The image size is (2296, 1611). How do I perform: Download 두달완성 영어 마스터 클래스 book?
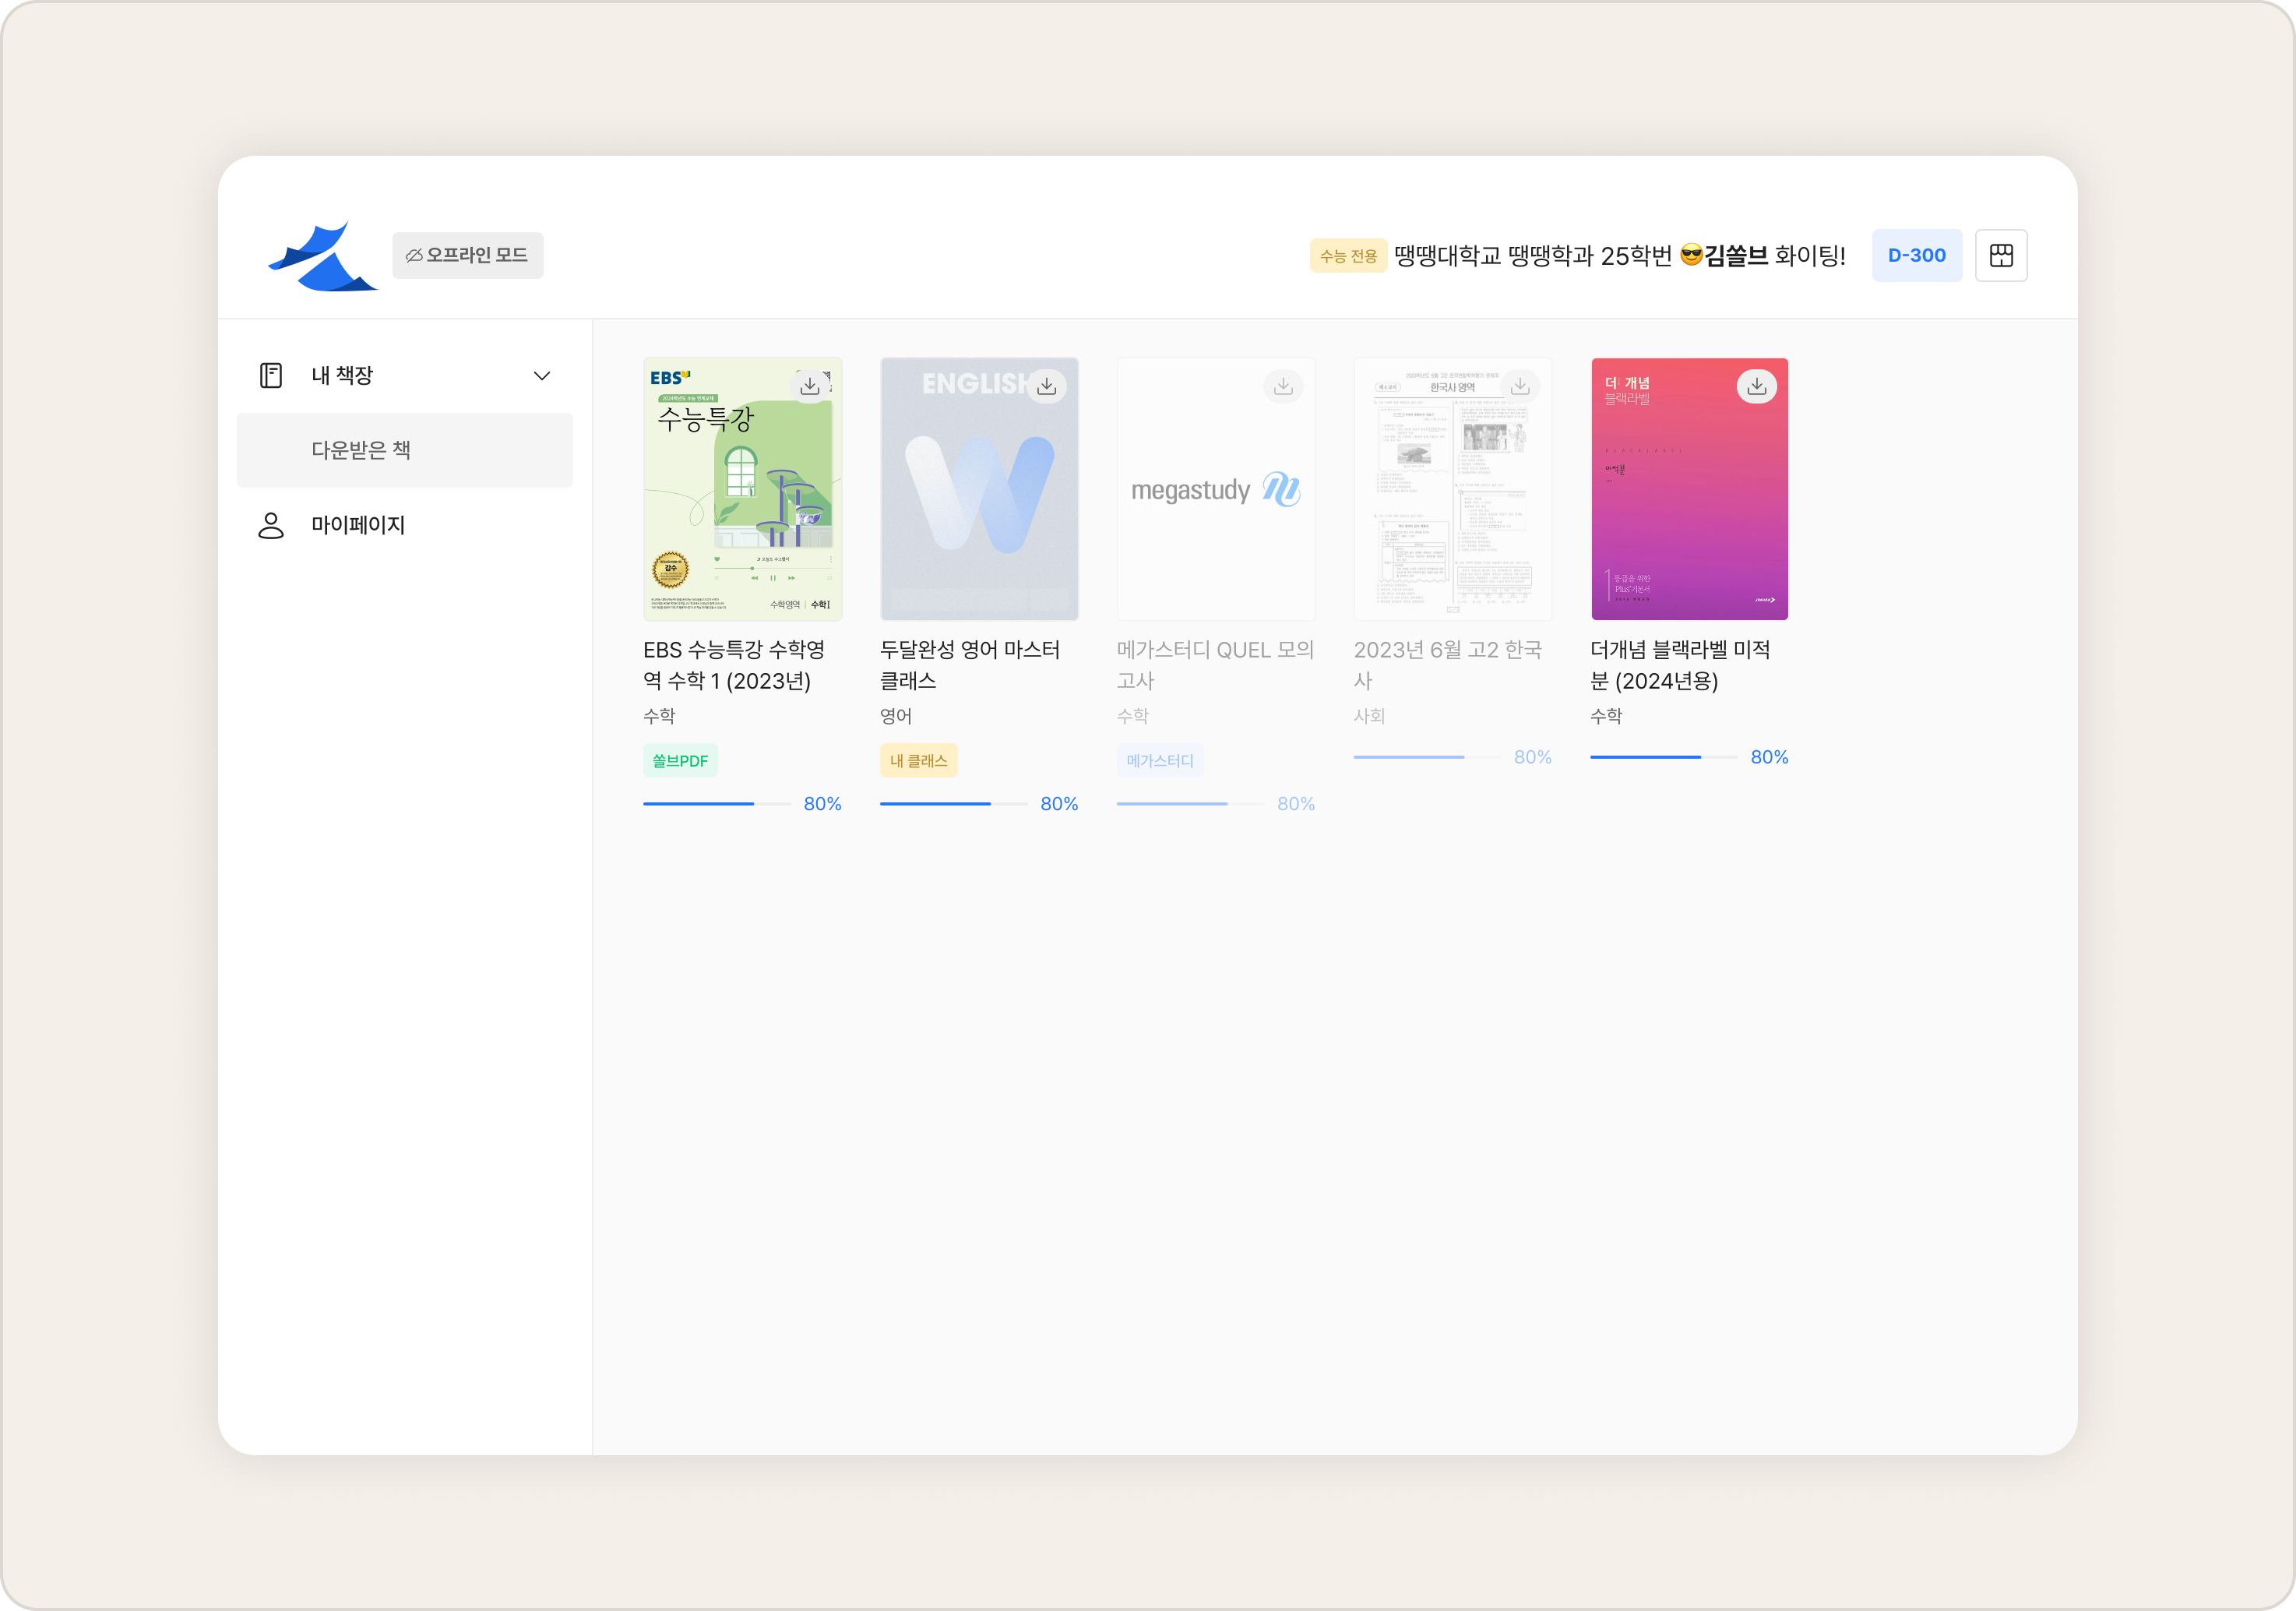point(1046,386)
